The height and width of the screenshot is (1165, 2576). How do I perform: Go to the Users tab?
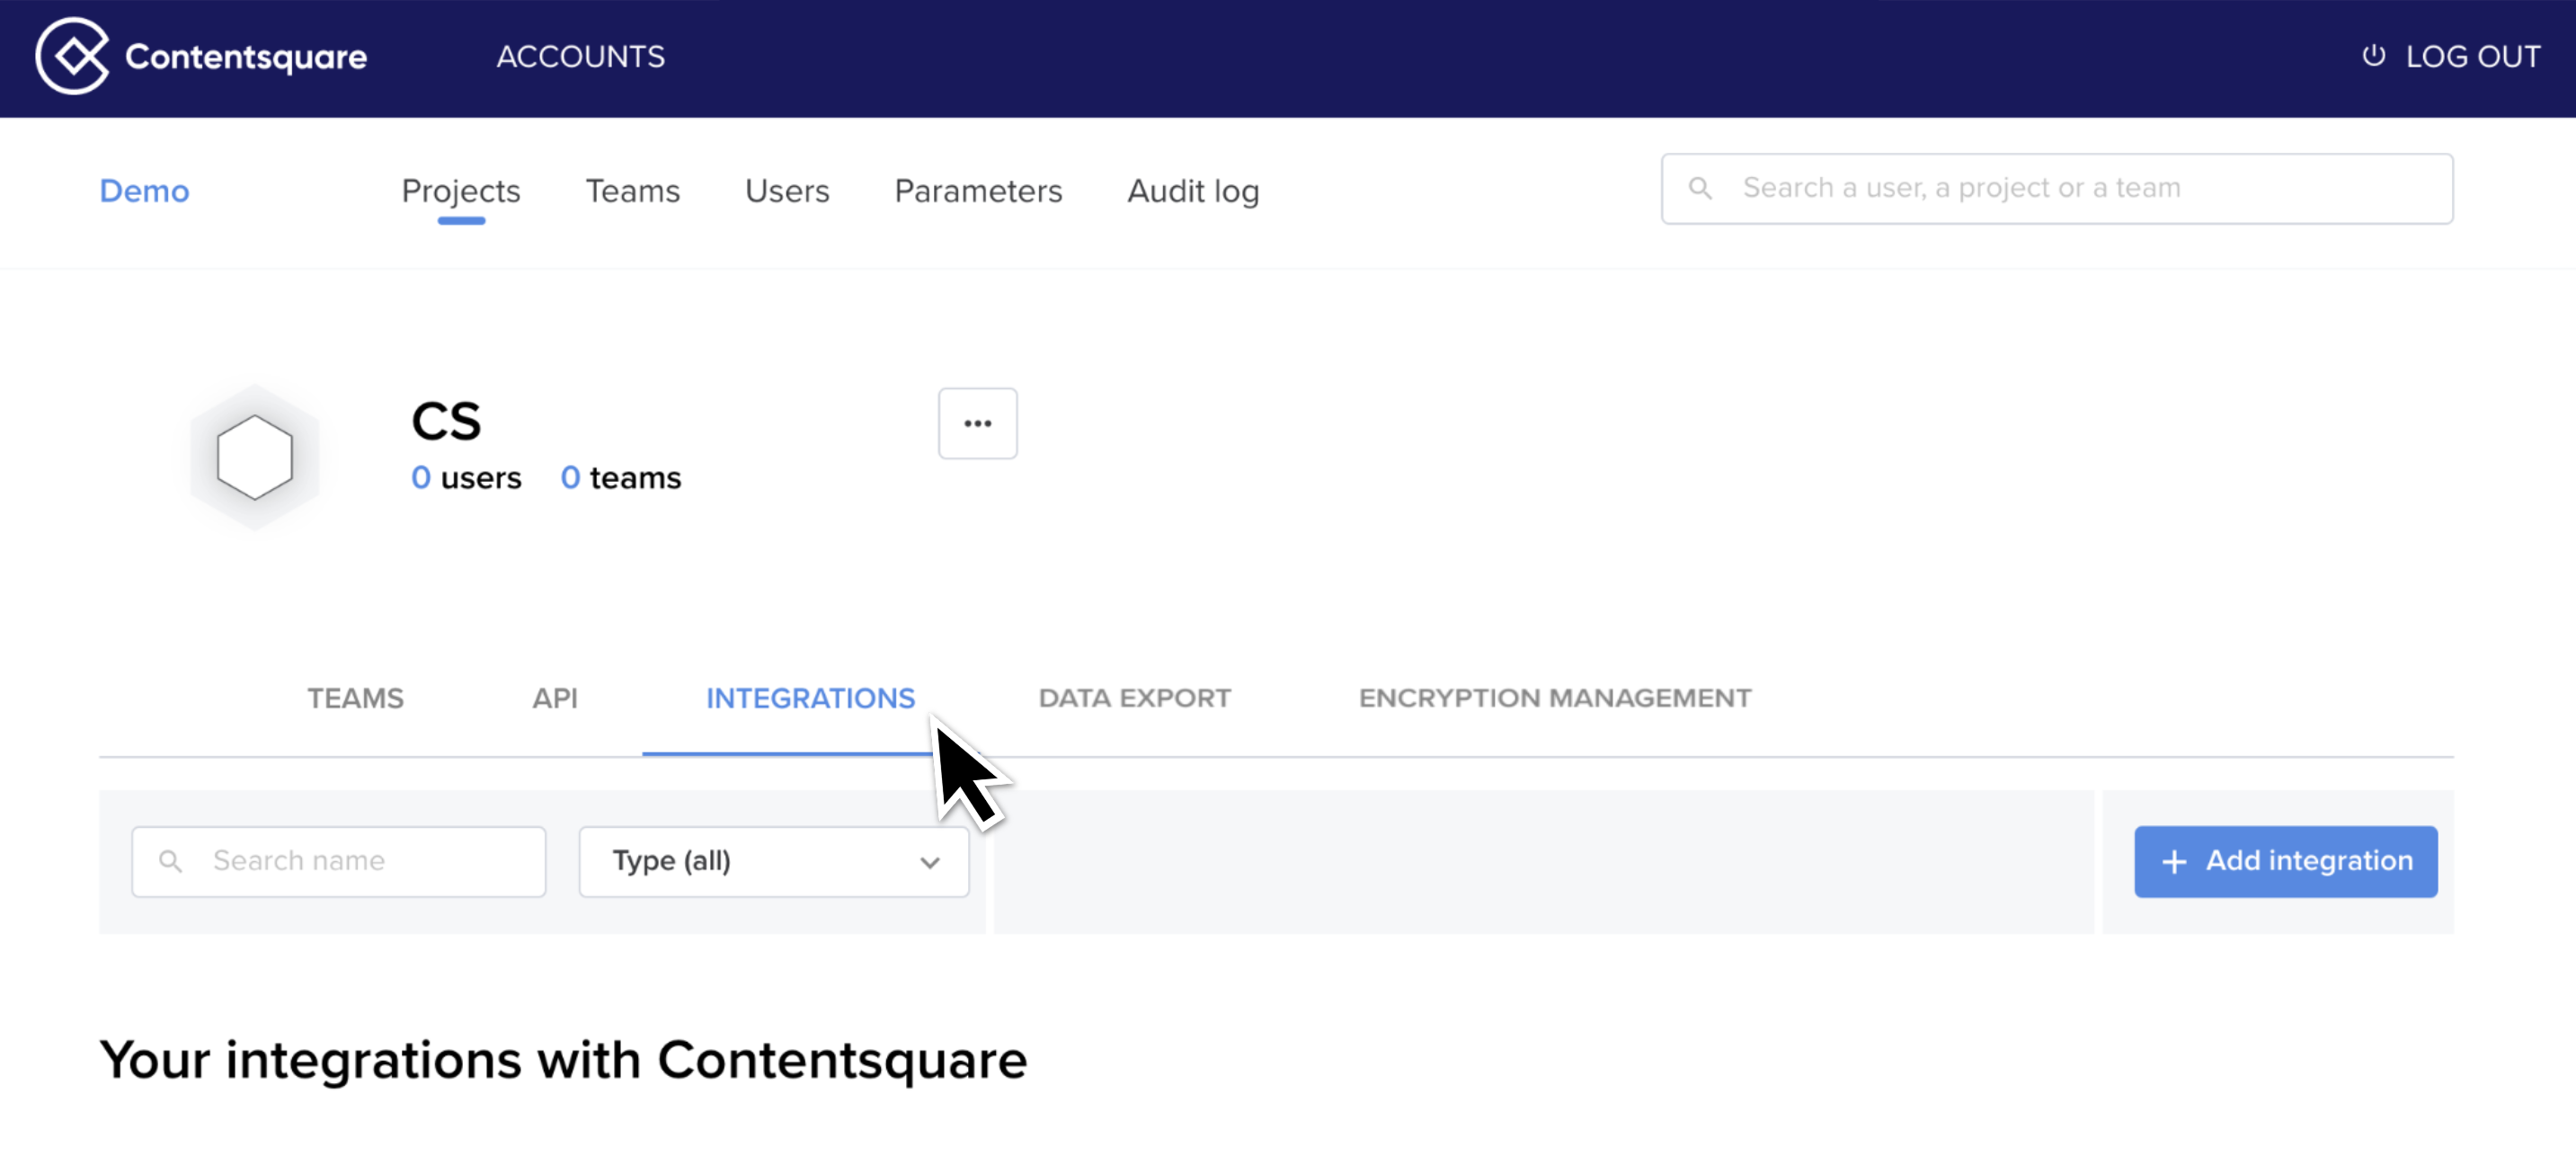click(787, 190)
